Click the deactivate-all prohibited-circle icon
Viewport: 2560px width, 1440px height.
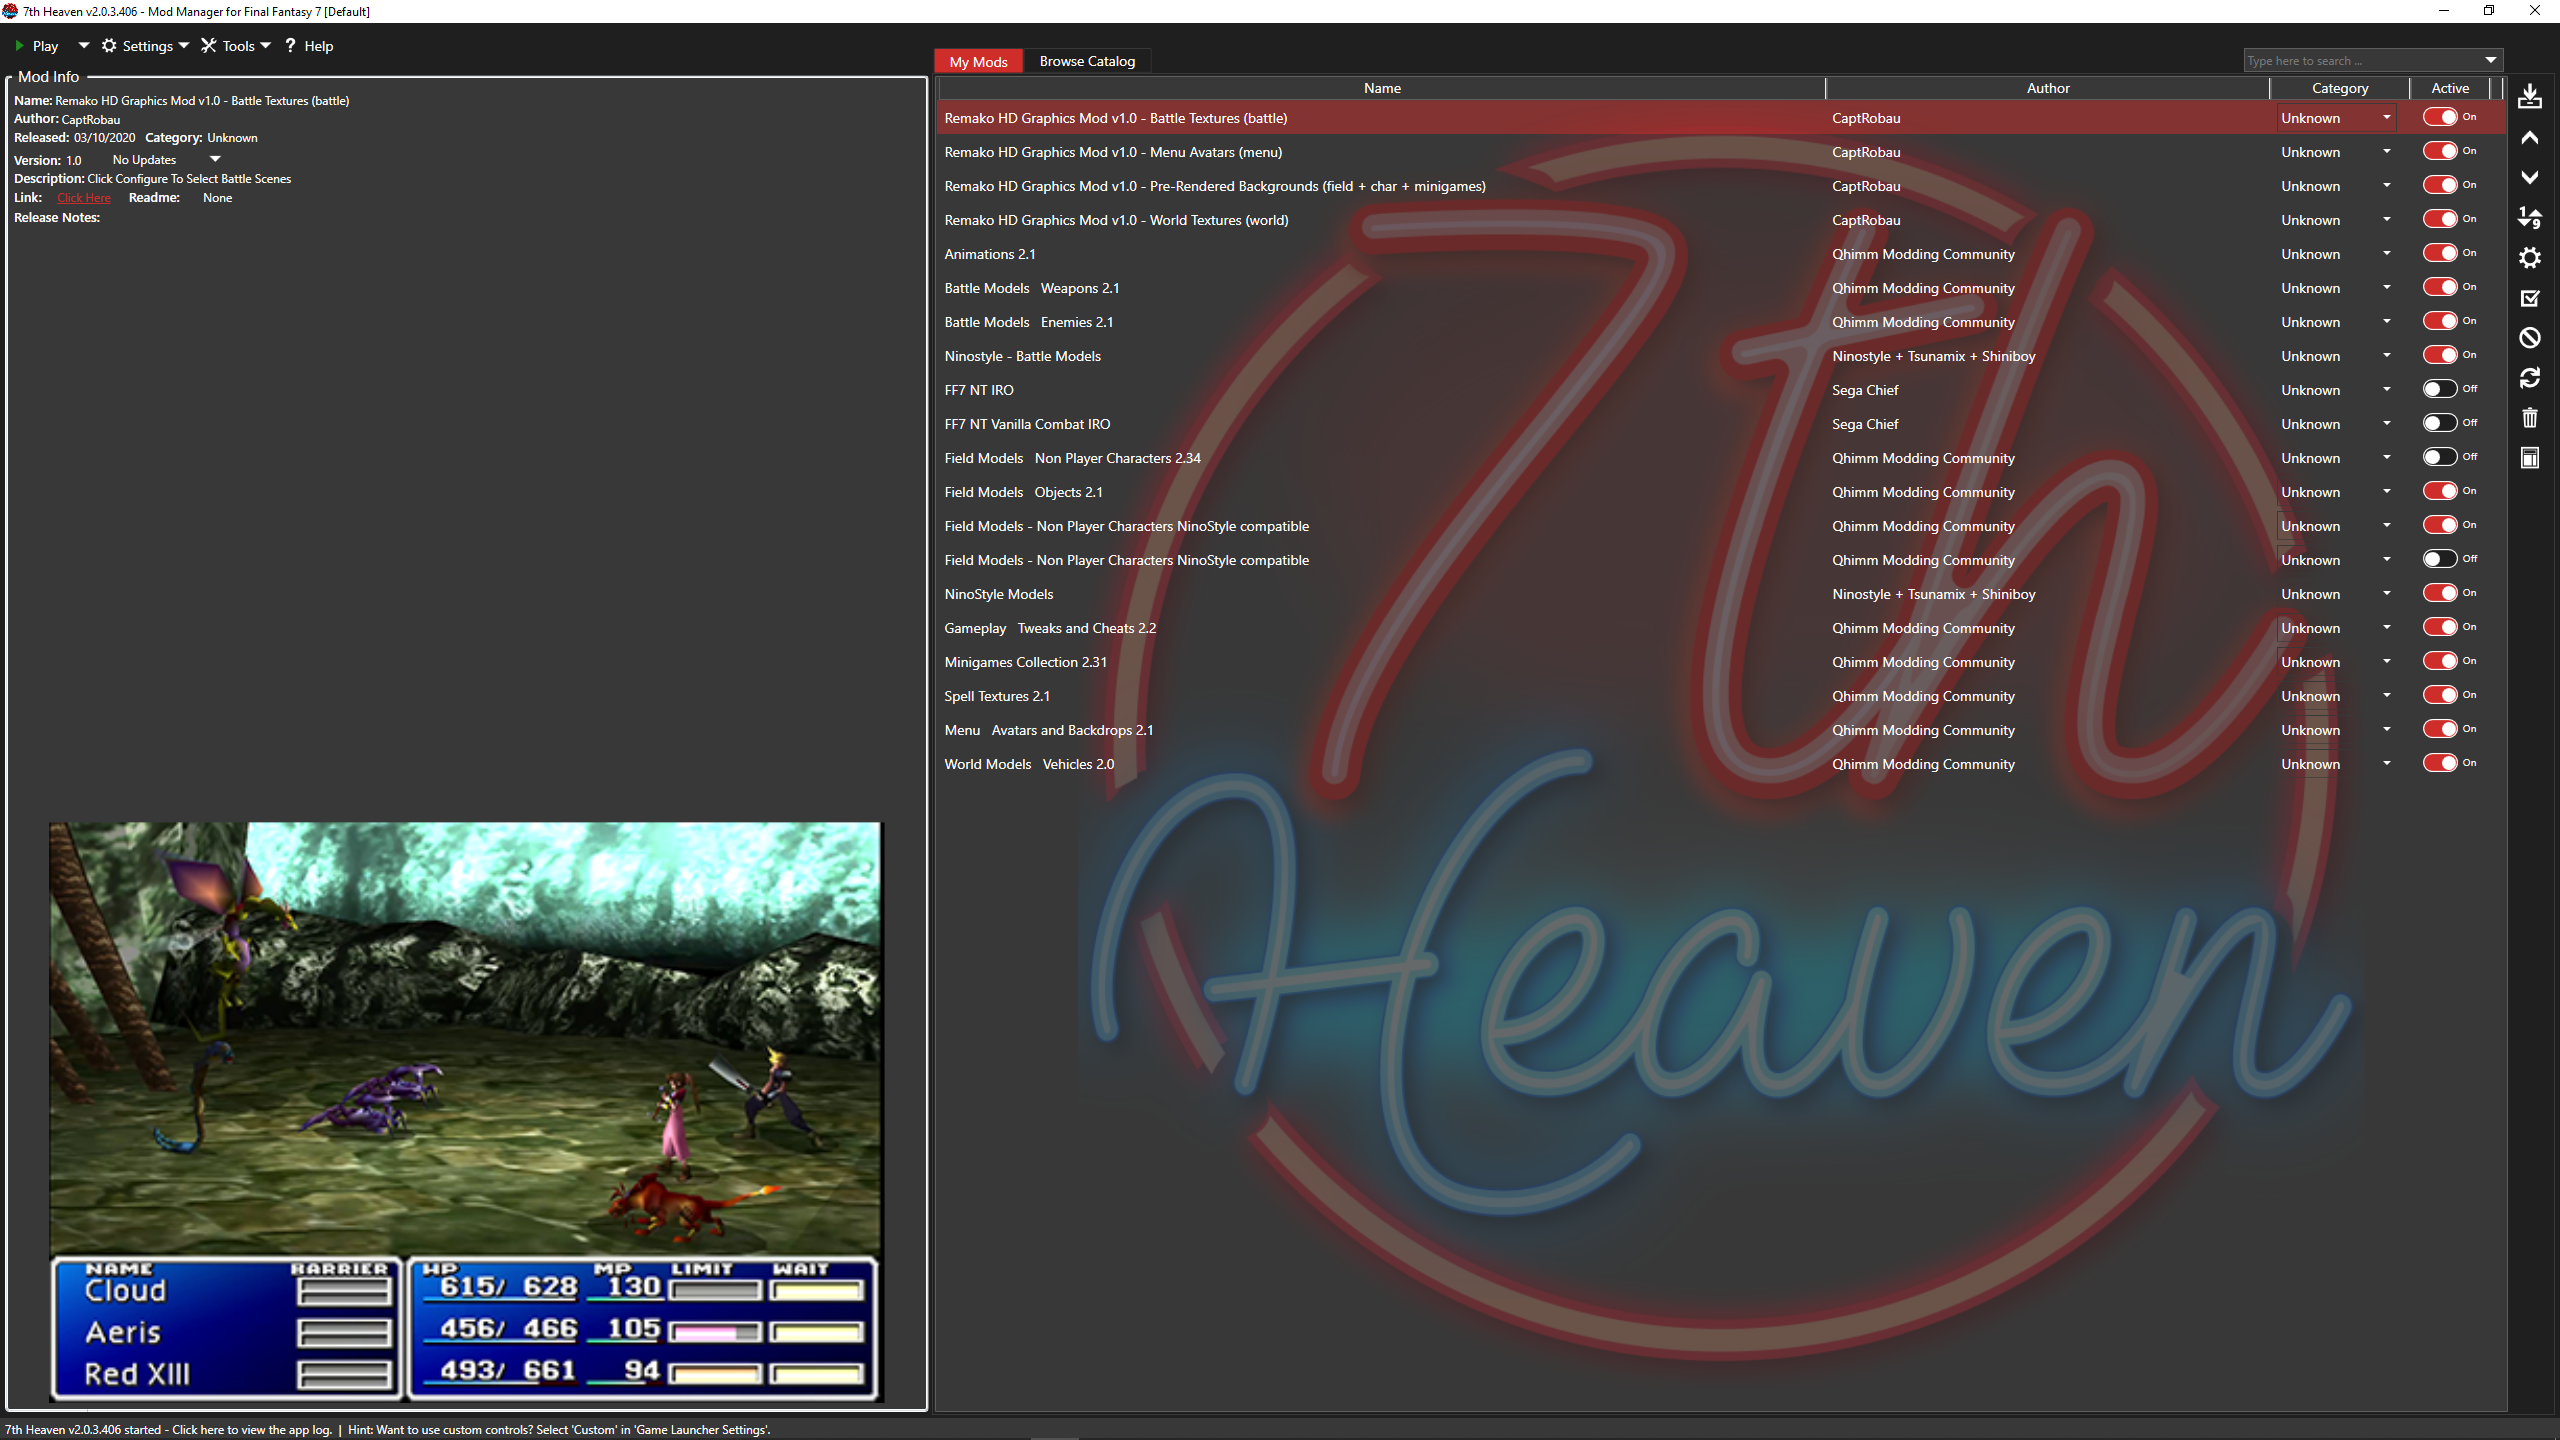pyautogui.click(x=2530, y=338)
